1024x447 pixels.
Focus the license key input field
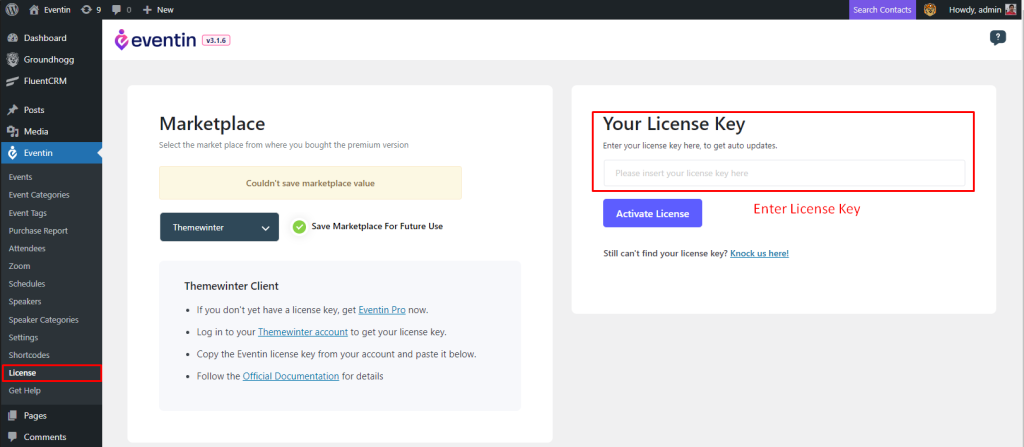pyautogui.click(x=784, y=173)
